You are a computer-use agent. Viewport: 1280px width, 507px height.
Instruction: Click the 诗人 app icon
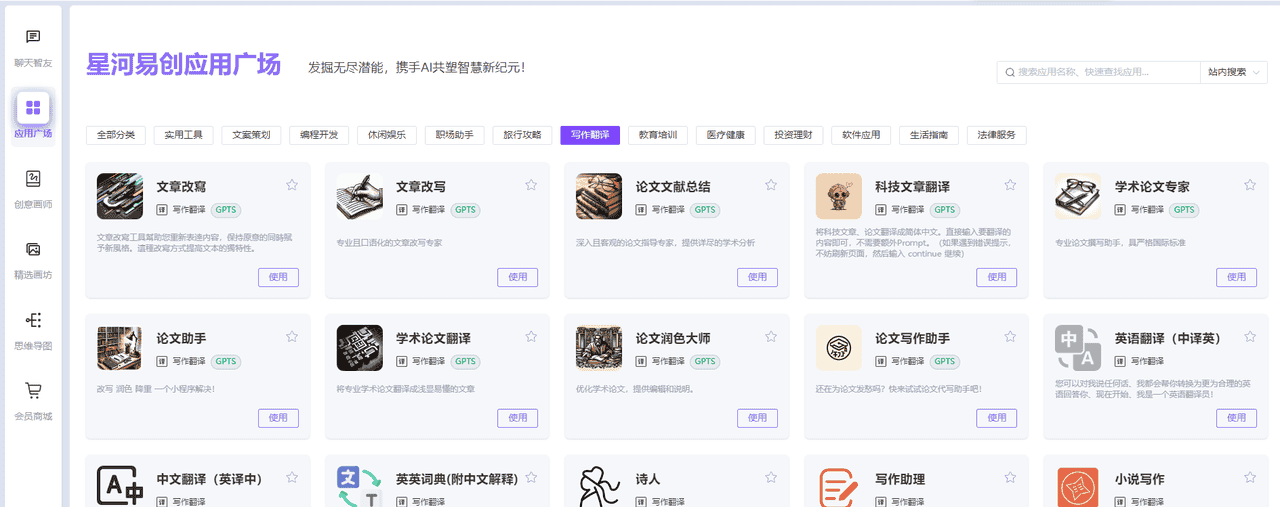[x=599, y=486]
